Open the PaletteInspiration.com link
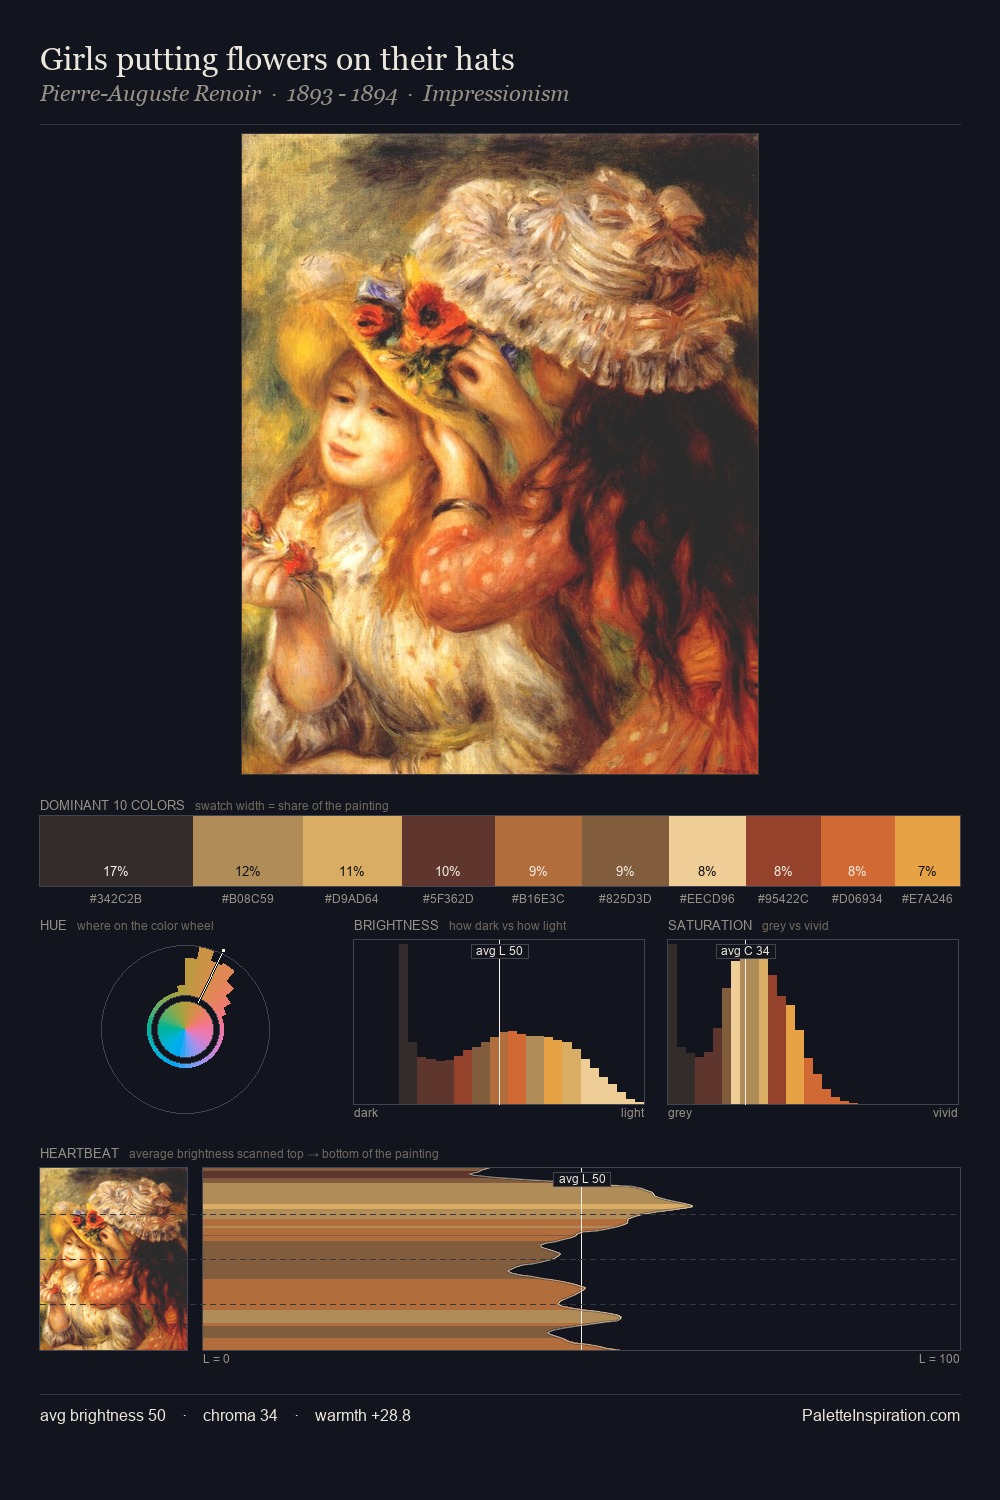The image size is (1000, 1500). pyautogui.click(x=881, y=1415)
